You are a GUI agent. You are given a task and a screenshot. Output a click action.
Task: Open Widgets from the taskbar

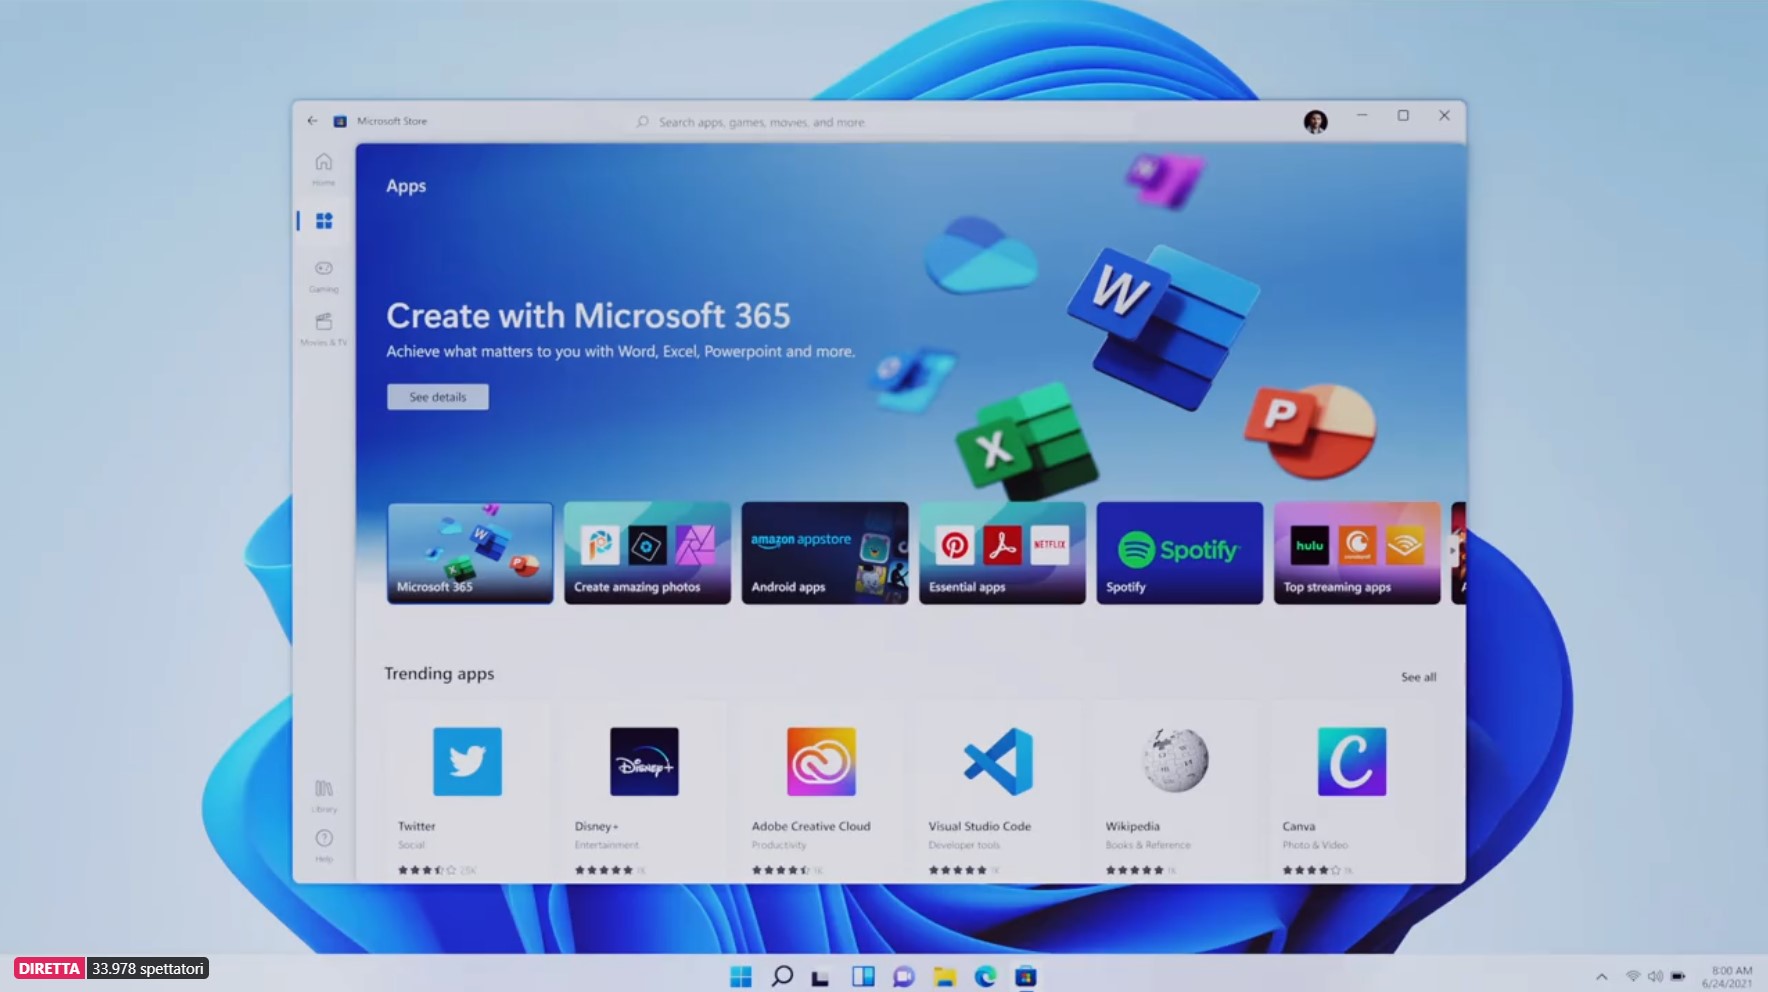tap(863, 976)
